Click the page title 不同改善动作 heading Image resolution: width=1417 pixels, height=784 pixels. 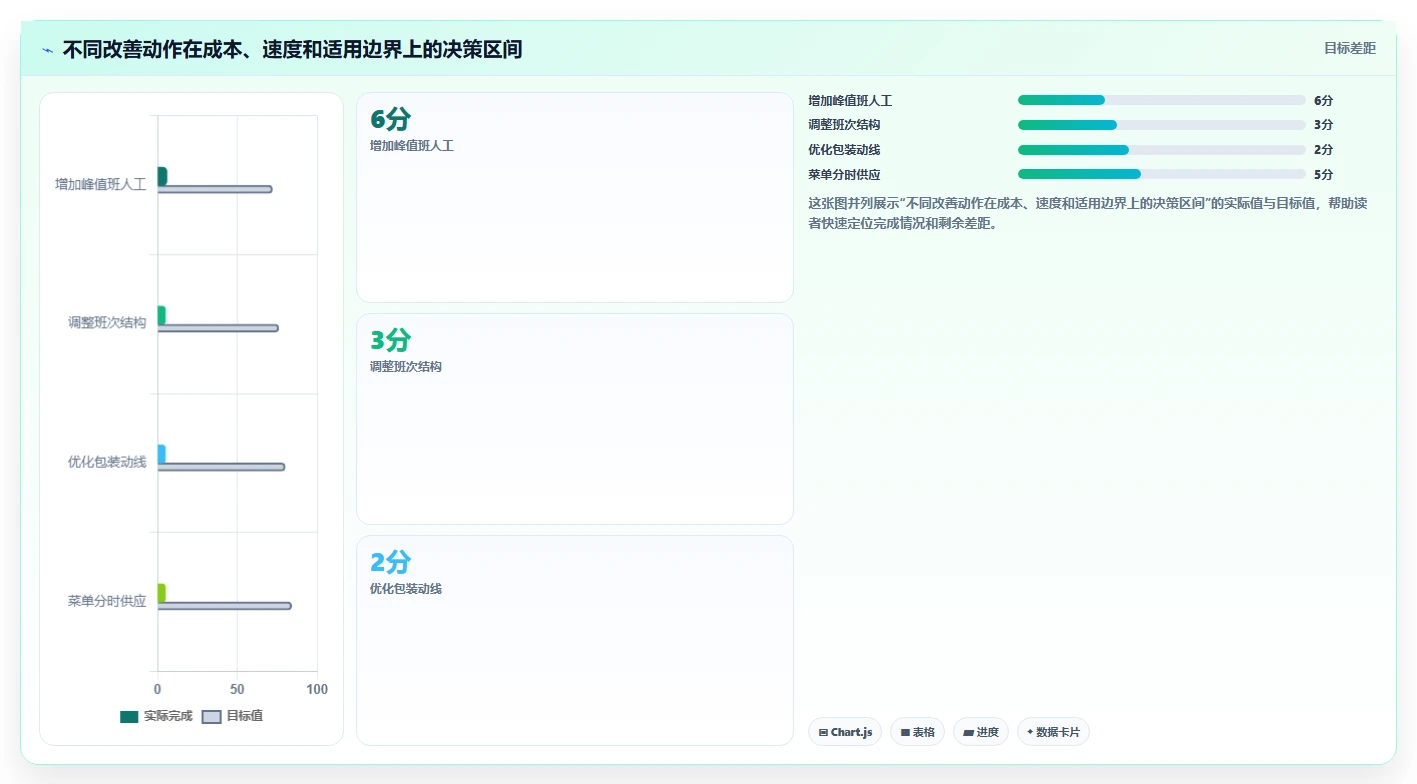point(292,49)
